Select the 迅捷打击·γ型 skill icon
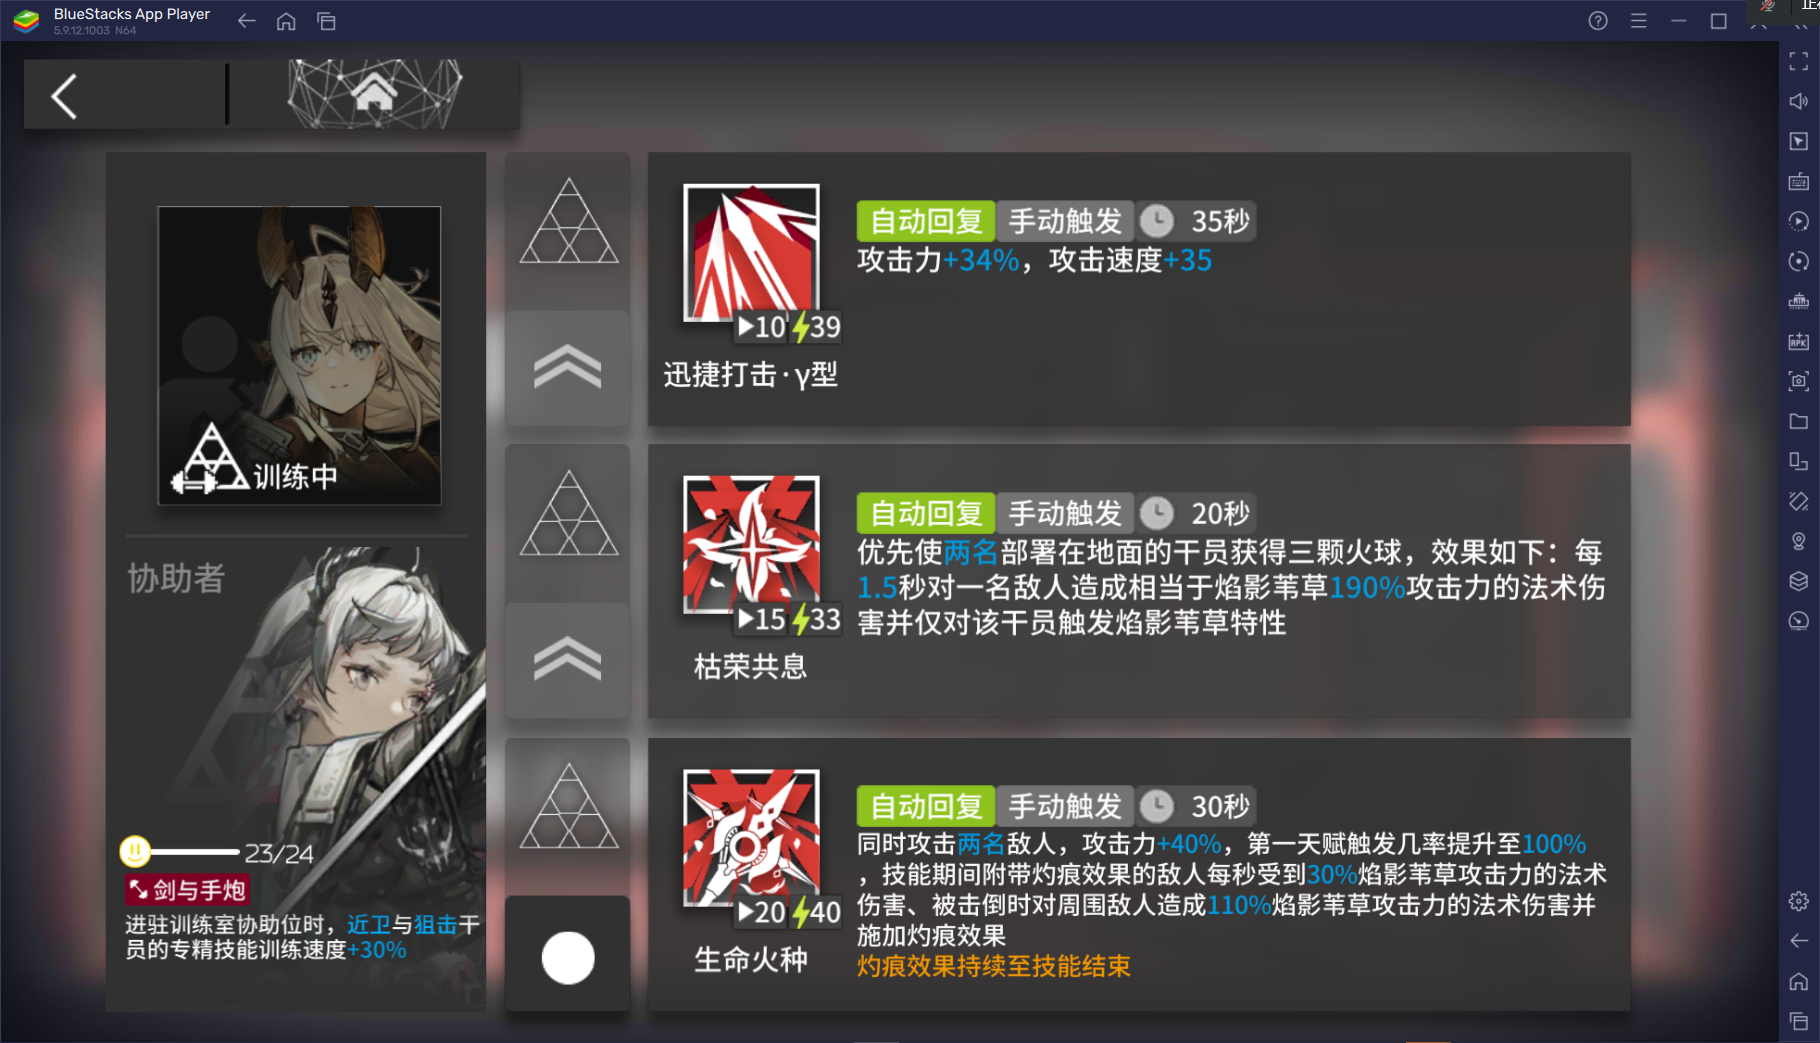Image resolution: width=1820 pixels, height=1043 pixels. click(x=750, y=253)
